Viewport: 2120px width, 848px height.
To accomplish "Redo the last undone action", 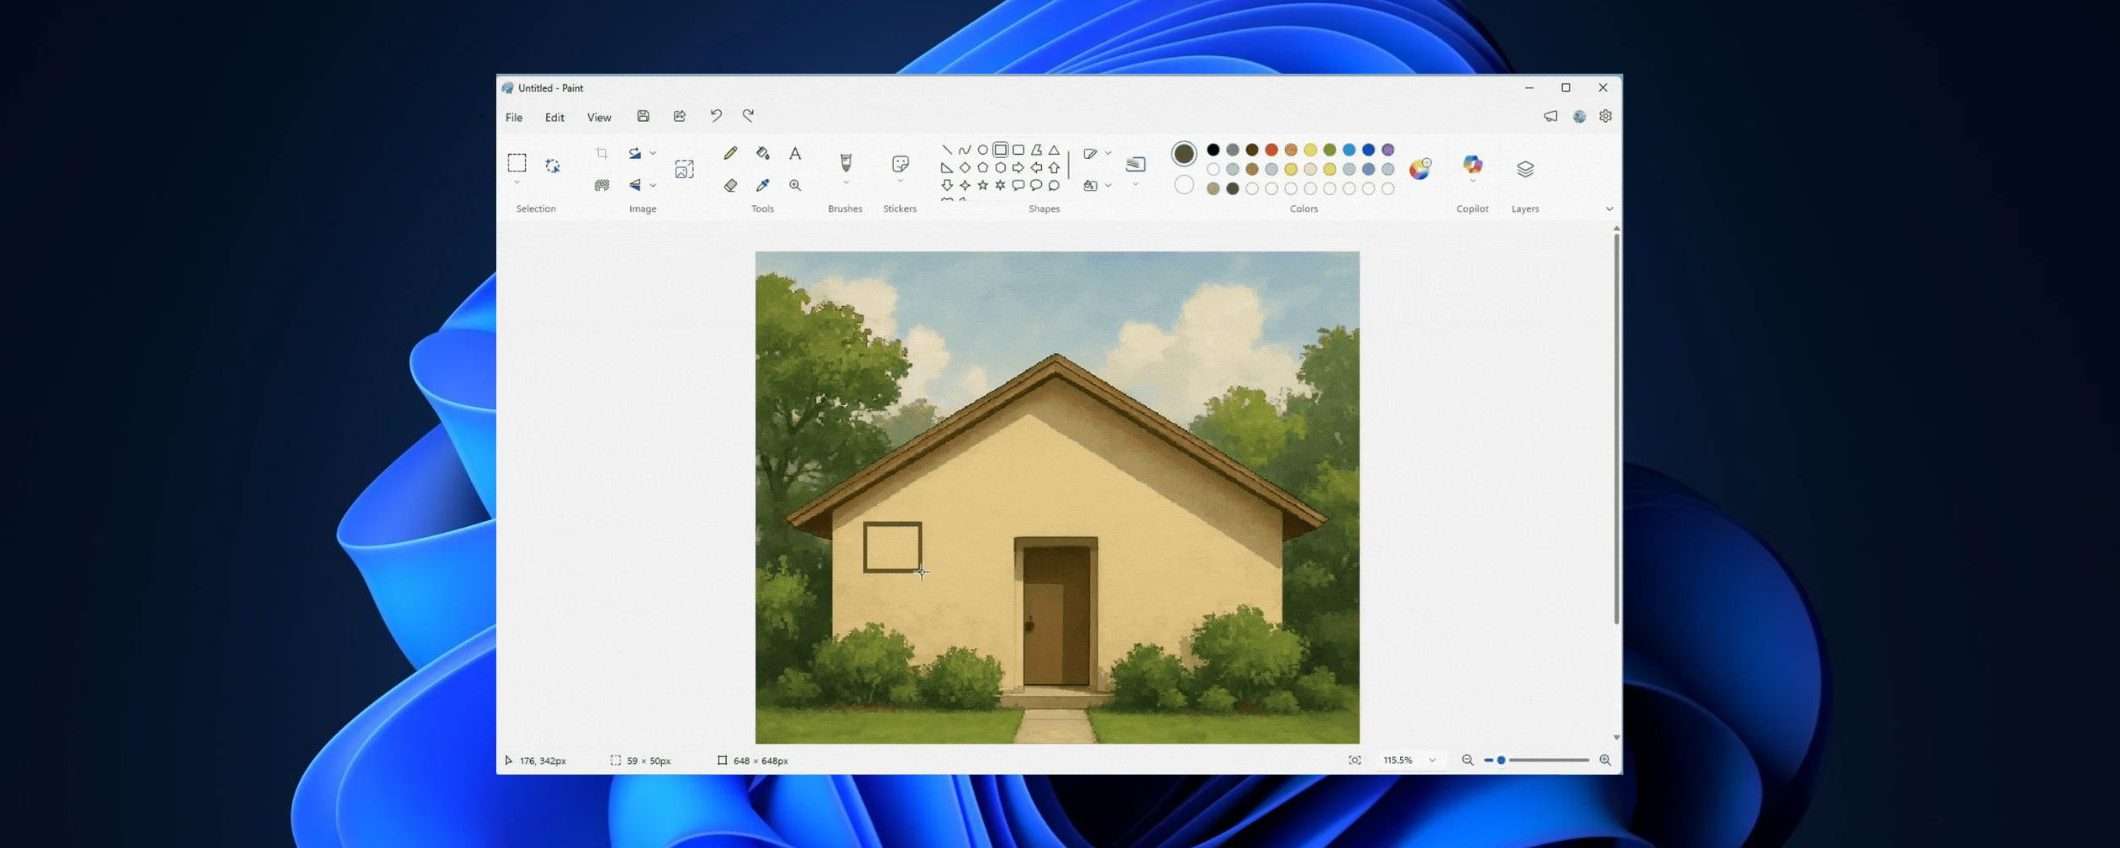I will click(x=748, y=116).
